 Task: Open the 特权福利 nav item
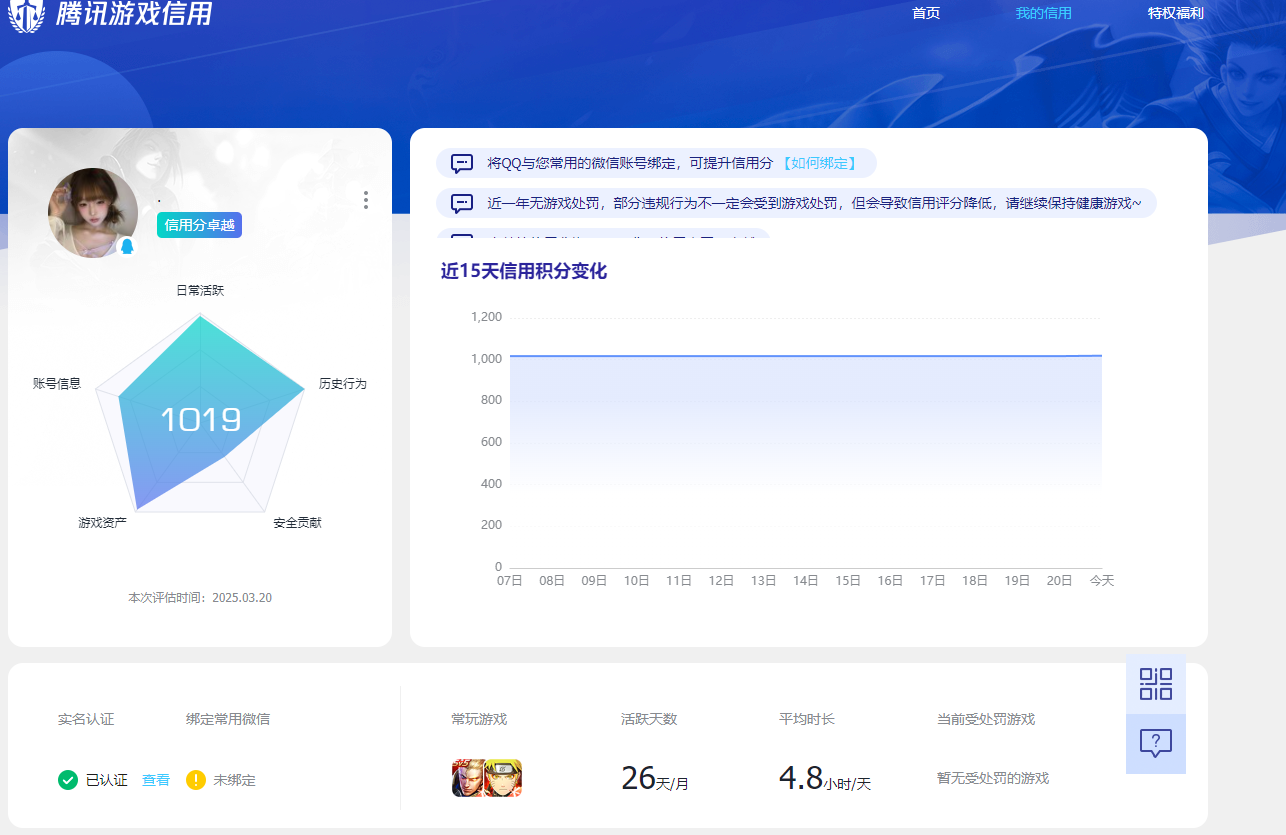(x=1176, y=13)
